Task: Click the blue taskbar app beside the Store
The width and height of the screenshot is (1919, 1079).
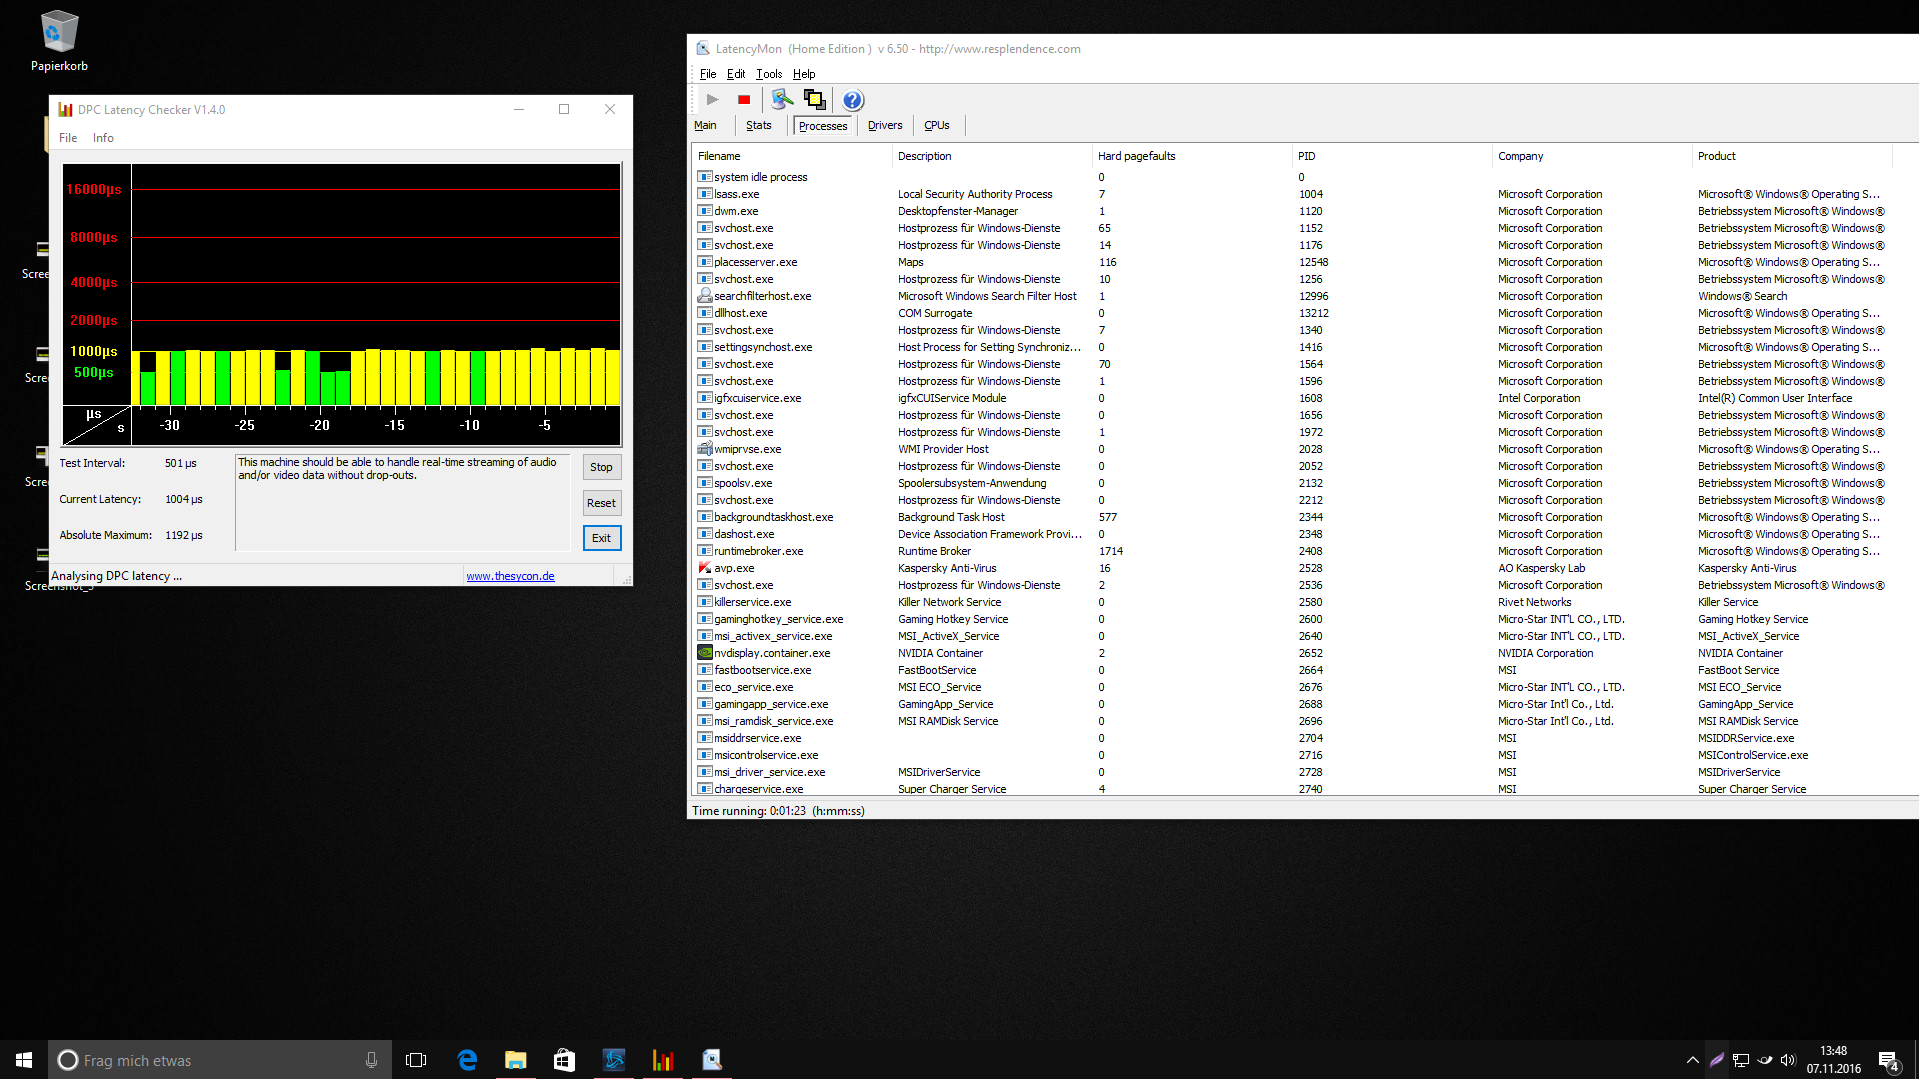Action: 614,1060
